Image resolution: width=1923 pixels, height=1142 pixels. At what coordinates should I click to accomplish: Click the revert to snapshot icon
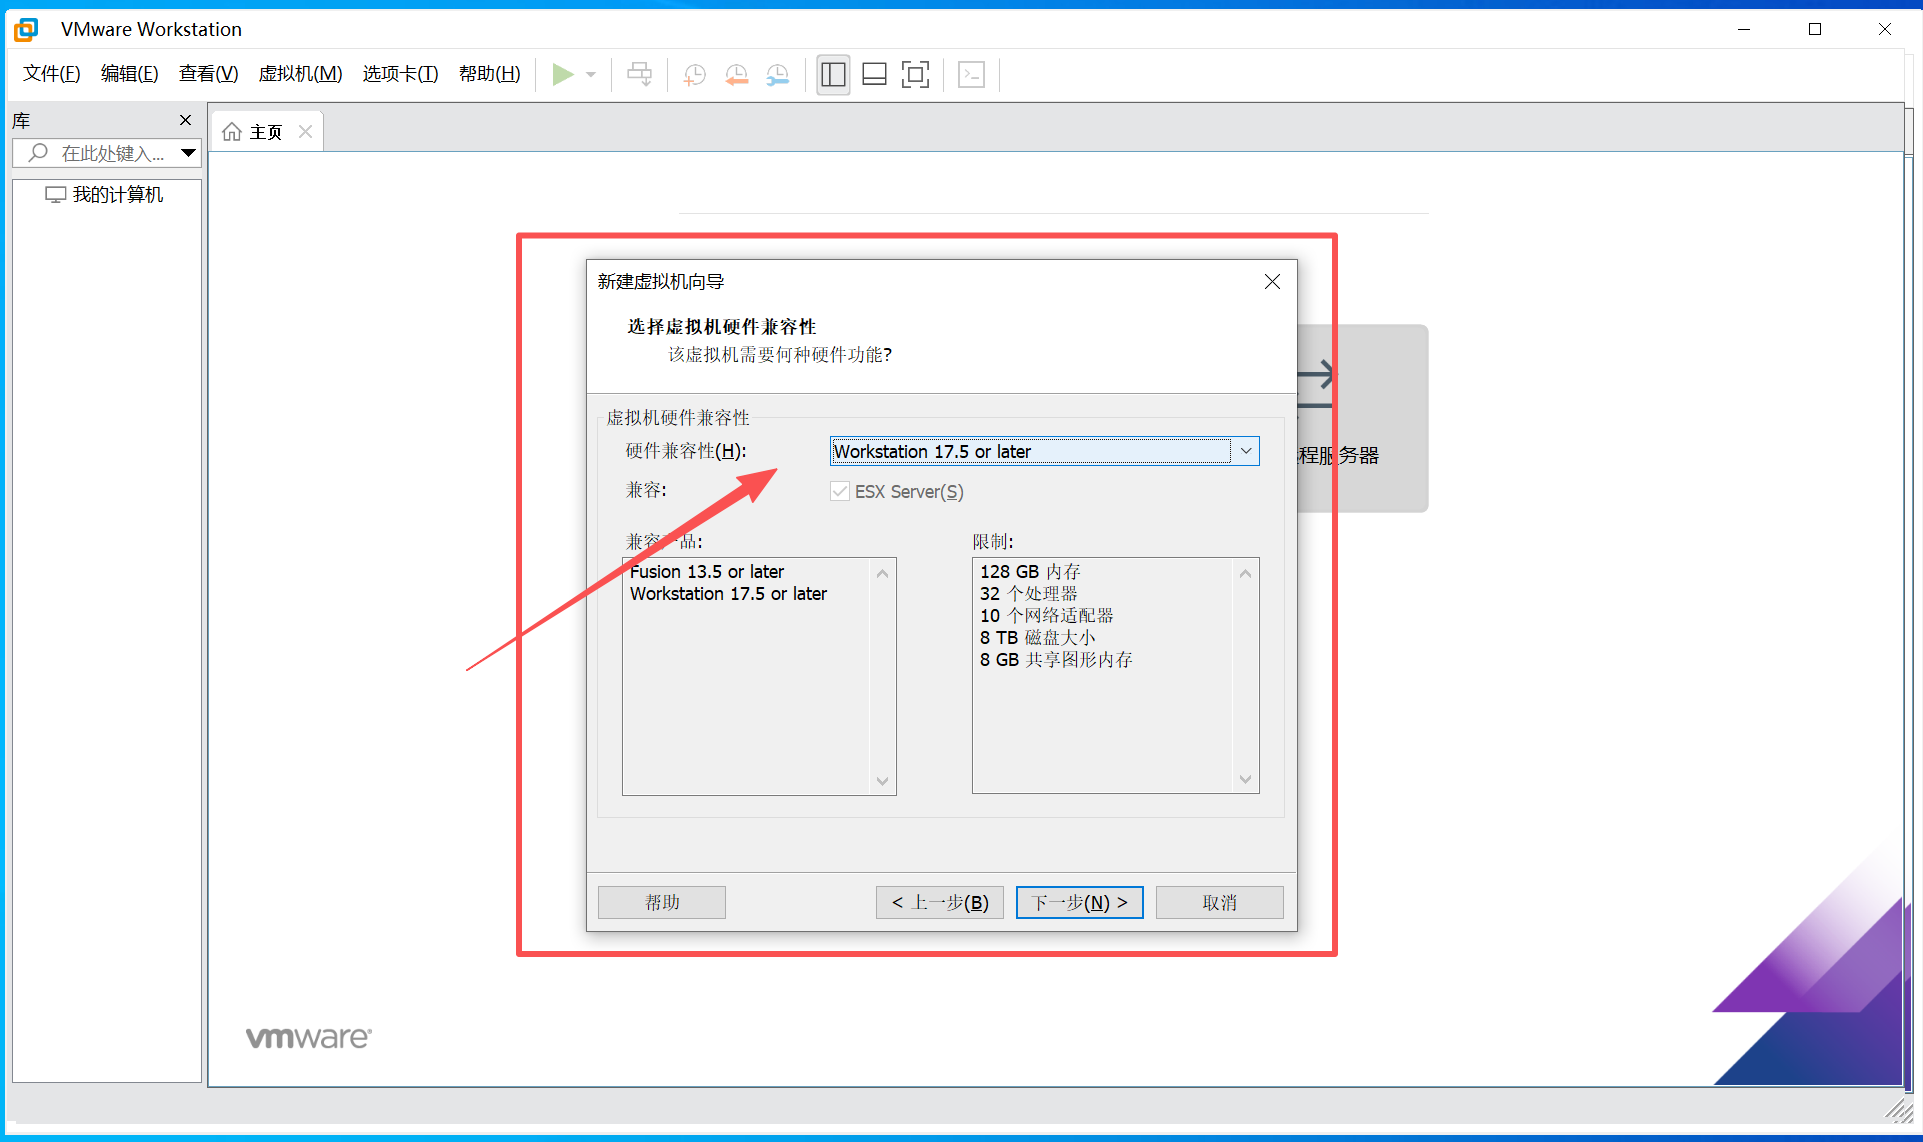(x=736, y=74)
